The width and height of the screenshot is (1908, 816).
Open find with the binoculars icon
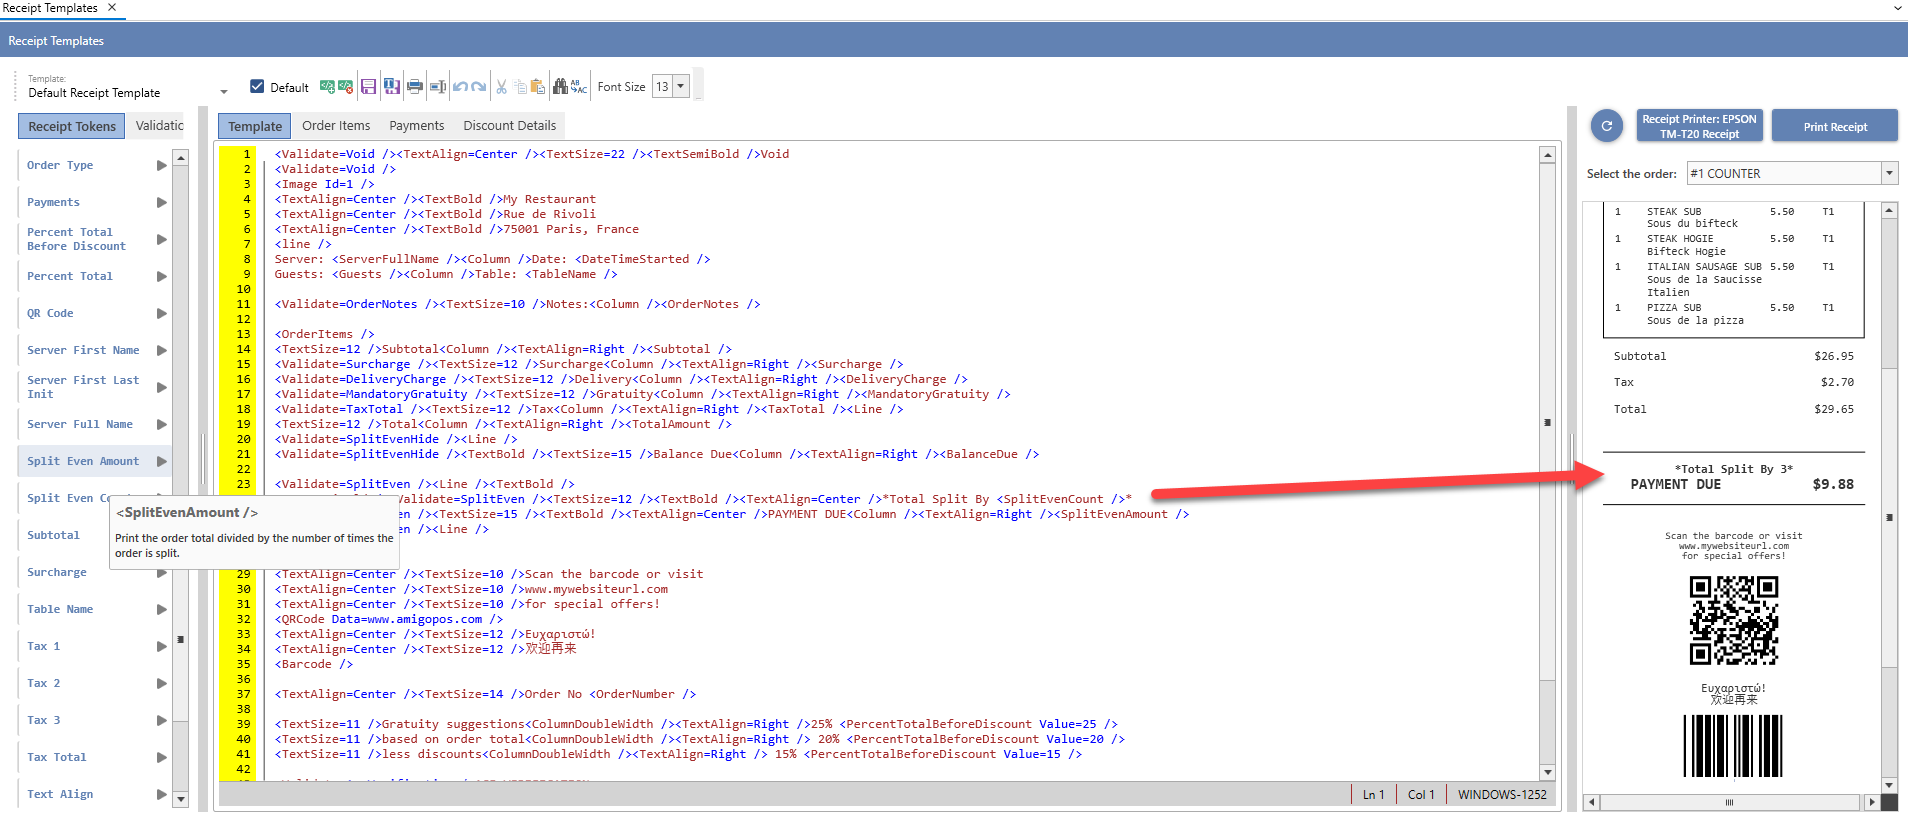click(560, 87)
